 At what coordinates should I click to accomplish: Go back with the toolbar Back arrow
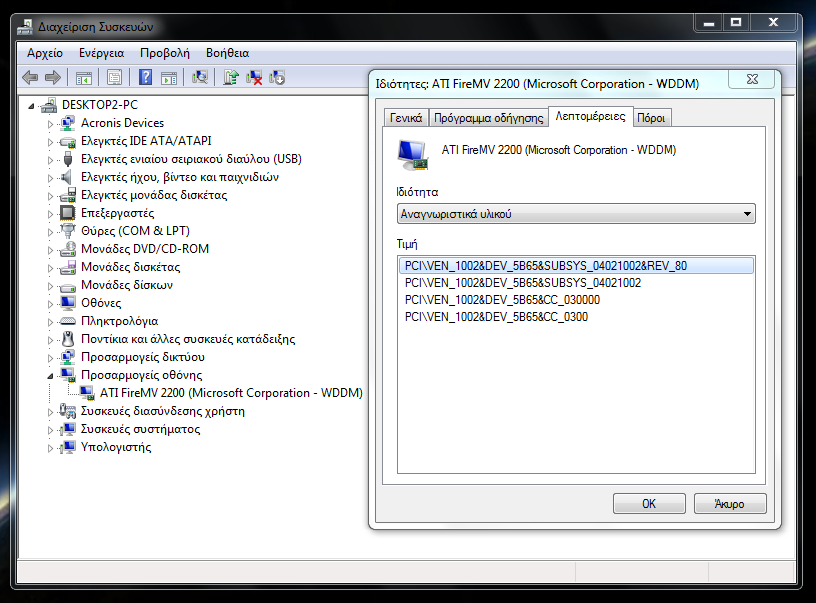coord(30,78)
